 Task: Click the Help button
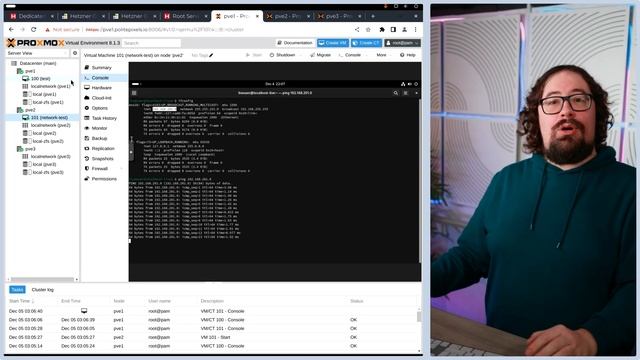tap(408, 55)
